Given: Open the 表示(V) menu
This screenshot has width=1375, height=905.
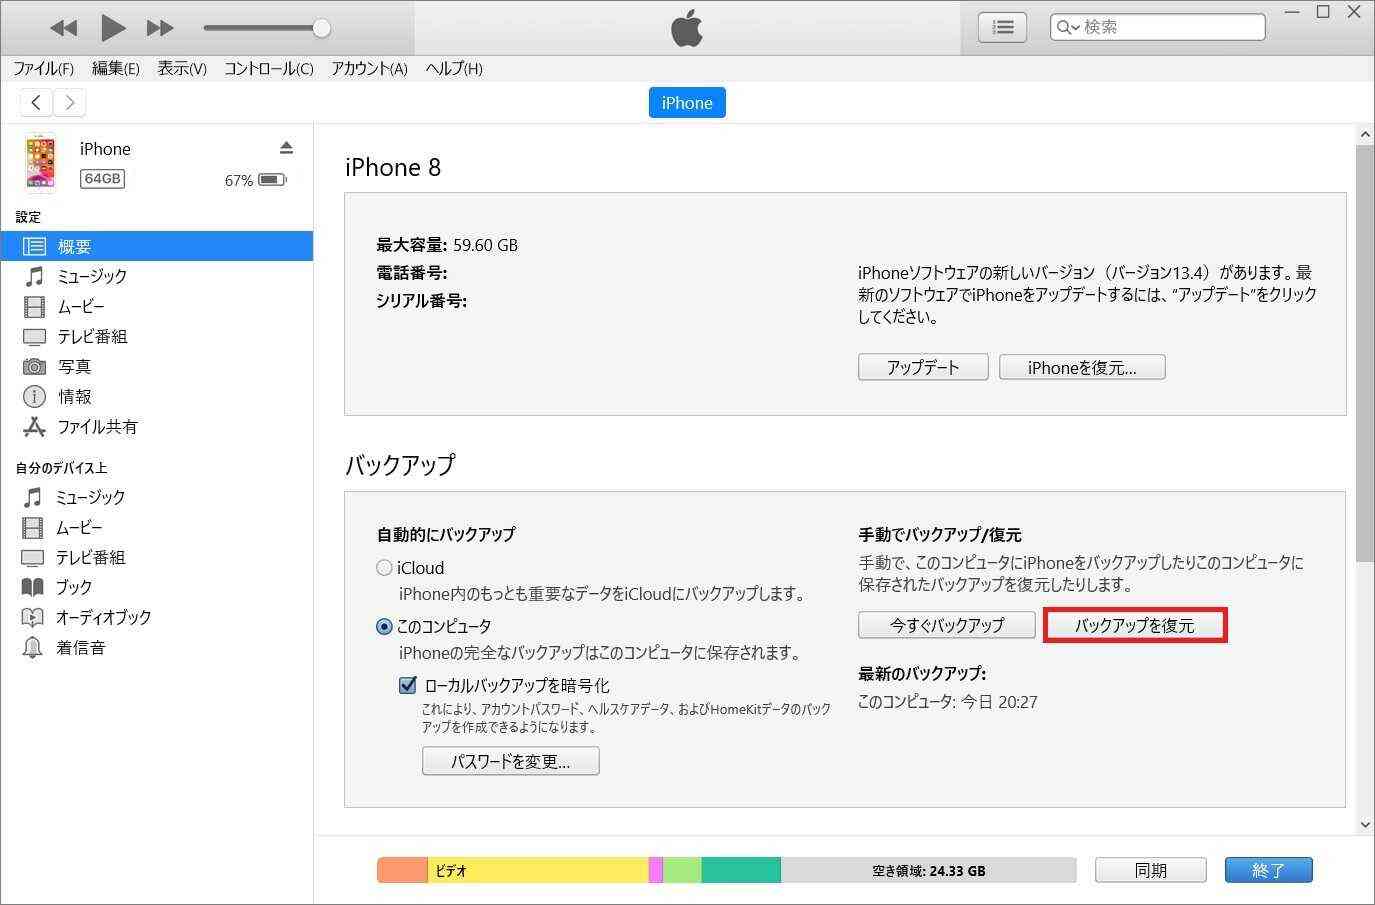Looking at the screenshot, I should [x=182, y=68].
